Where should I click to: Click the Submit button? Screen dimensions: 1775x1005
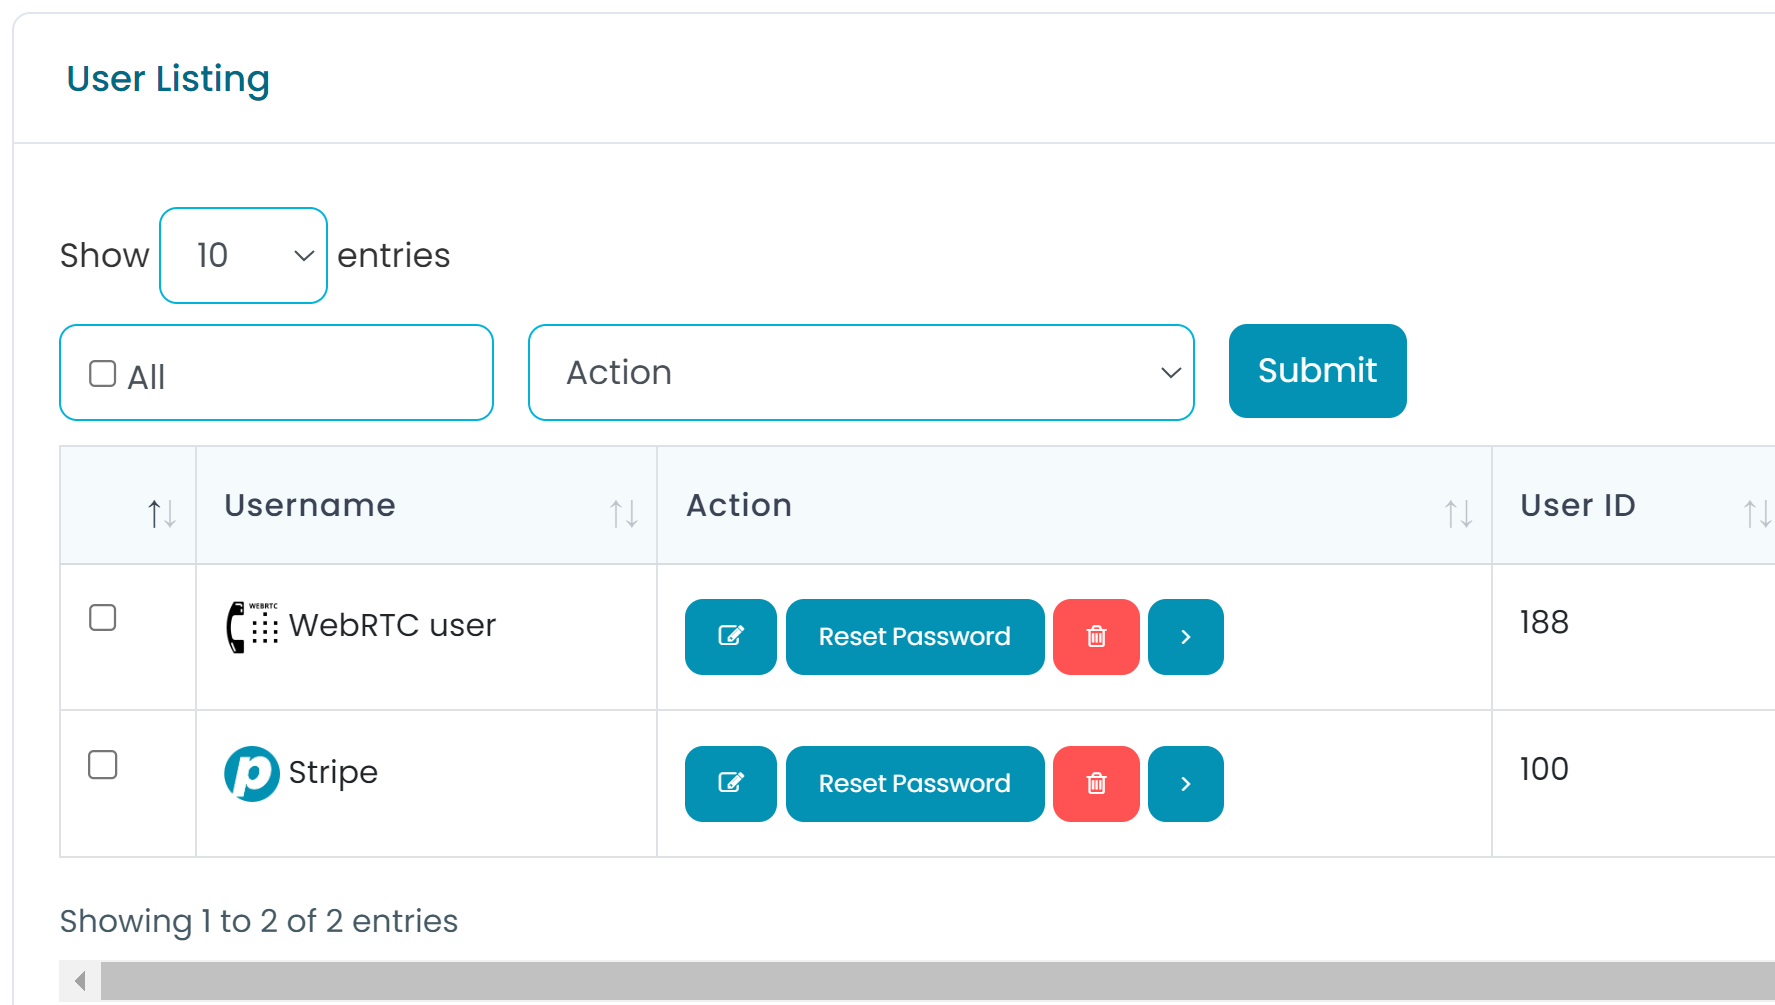coord(1317,371)
